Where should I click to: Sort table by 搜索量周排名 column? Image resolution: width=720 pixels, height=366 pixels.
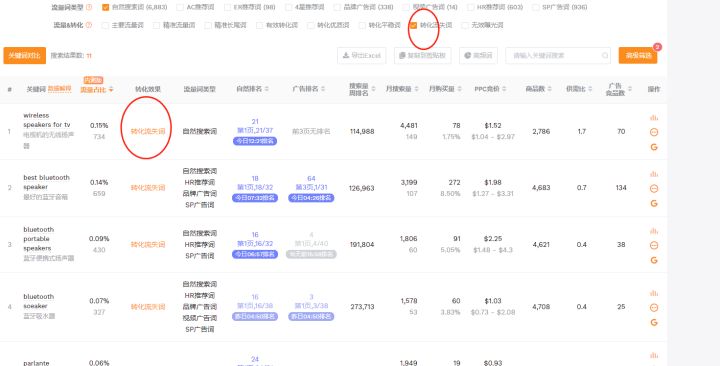point(373,89)
